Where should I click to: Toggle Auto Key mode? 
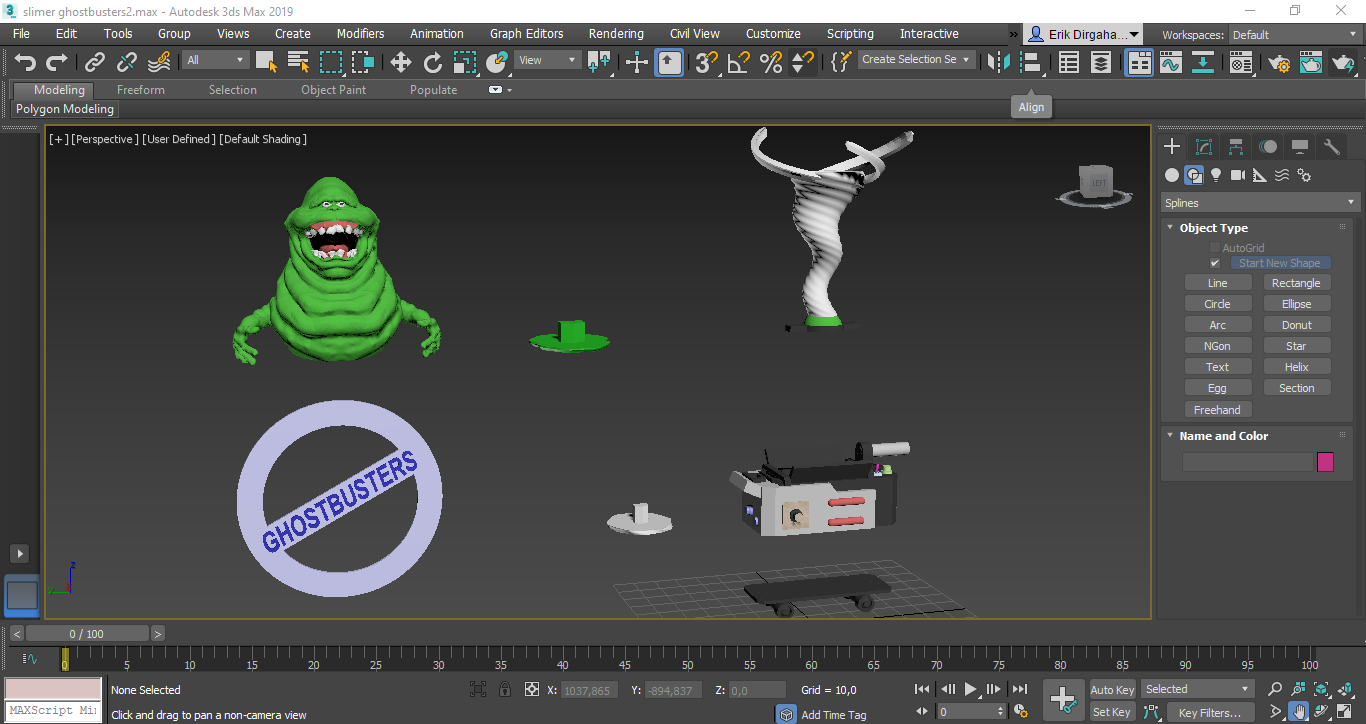(x=1112, y=689)
